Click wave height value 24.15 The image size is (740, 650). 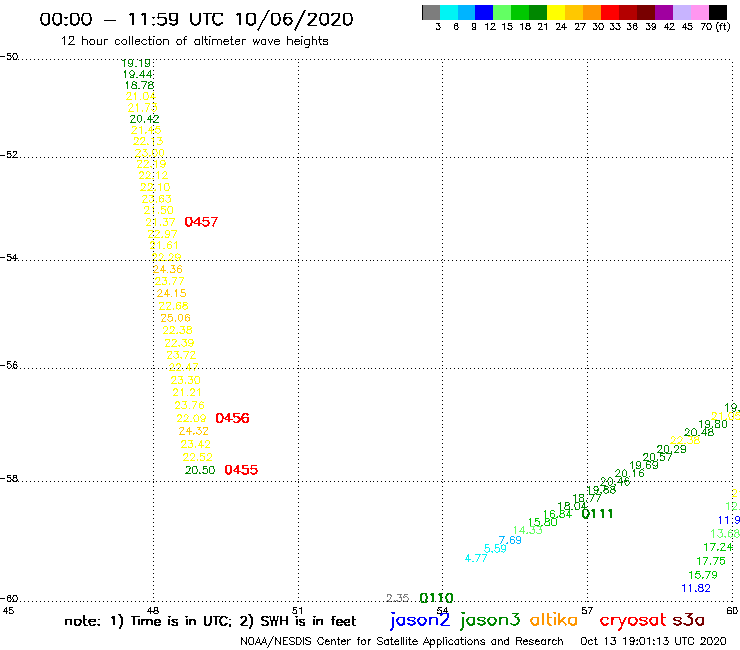point(172,293)
